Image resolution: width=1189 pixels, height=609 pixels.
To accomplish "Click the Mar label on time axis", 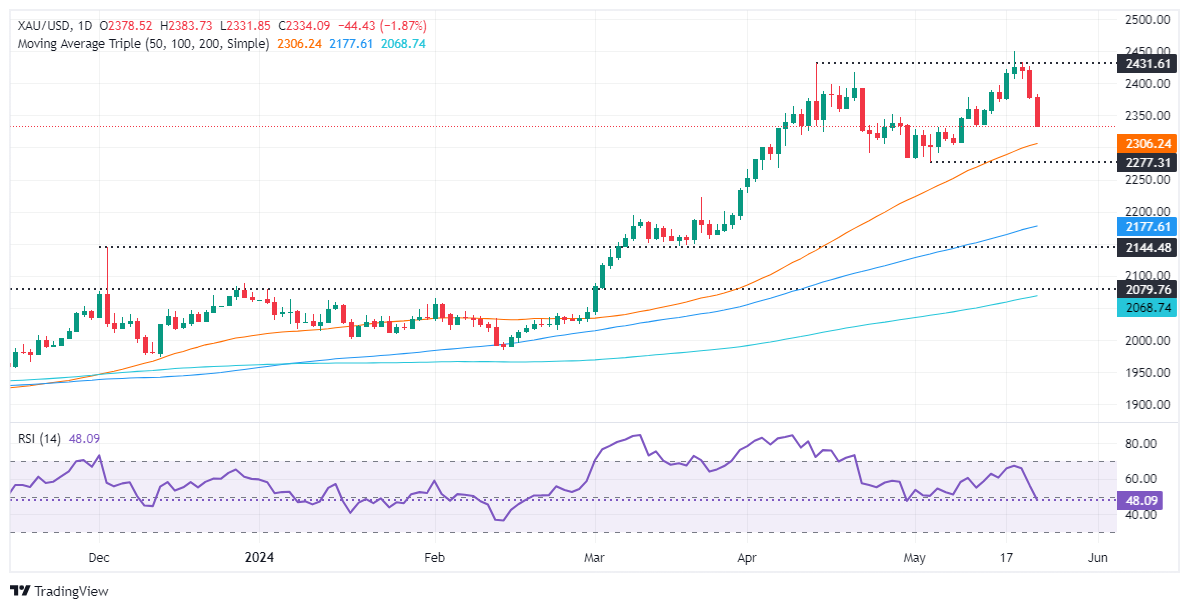I will coord(594,555).
